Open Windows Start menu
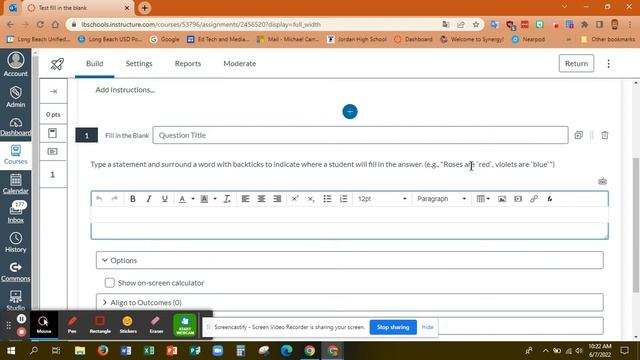 (11, 351)
